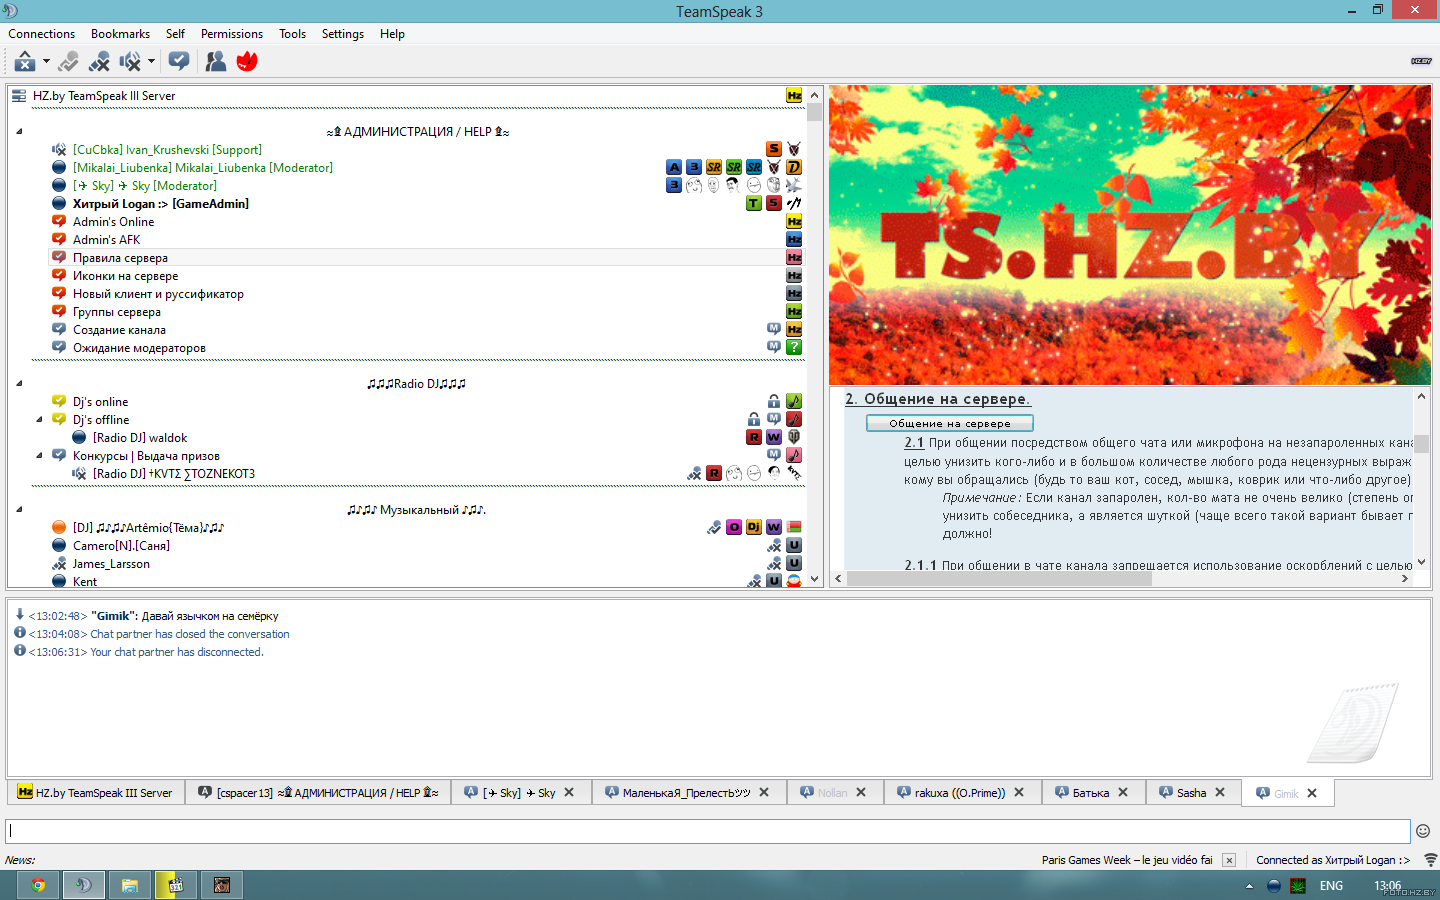This screenshot has height=900, width=1440.
Task: Open the Contacts manager icon
Action: (215, 62)
